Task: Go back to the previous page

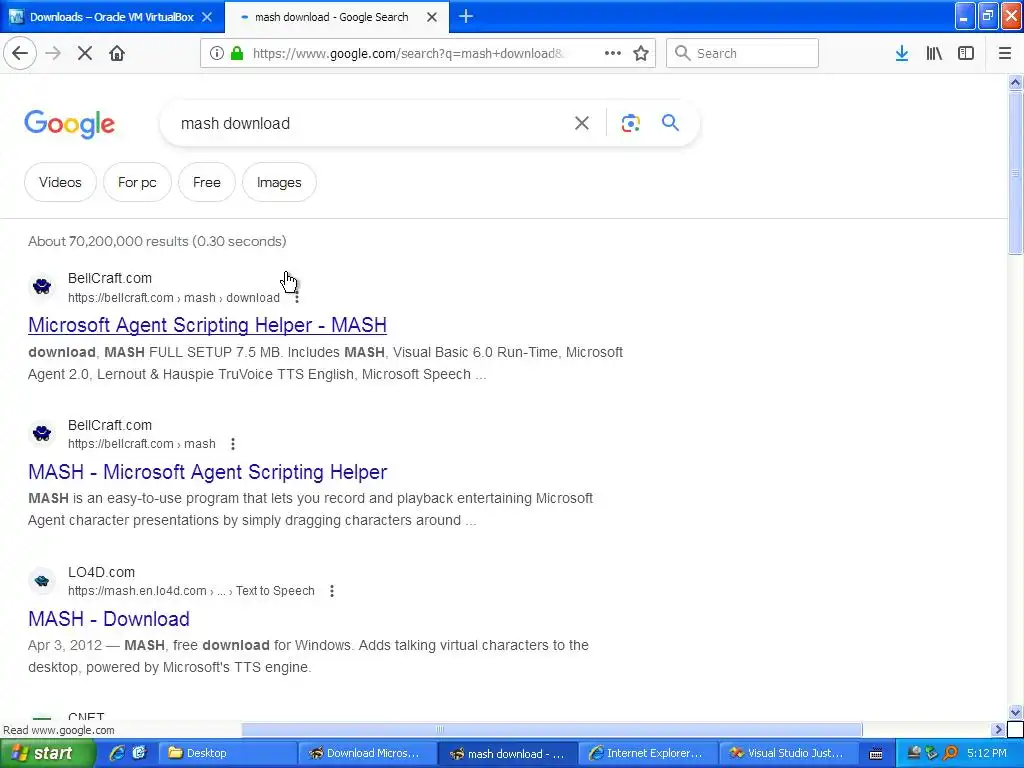Action: click(20, 54)
